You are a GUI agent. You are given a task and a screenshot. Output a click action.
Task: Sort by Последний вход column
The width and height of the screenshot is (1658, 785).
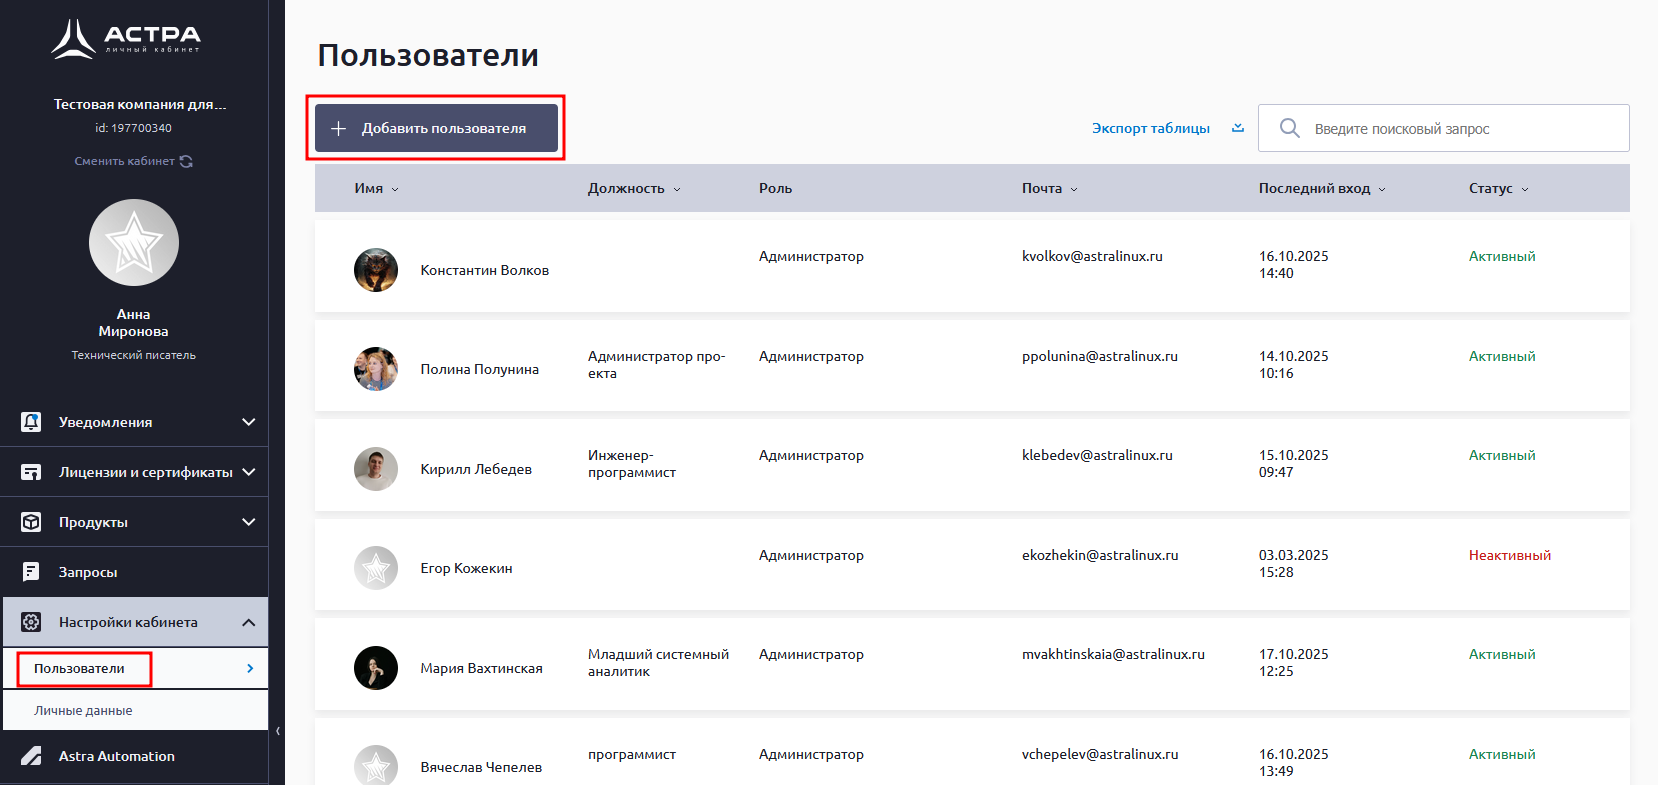coord(1321,188)
